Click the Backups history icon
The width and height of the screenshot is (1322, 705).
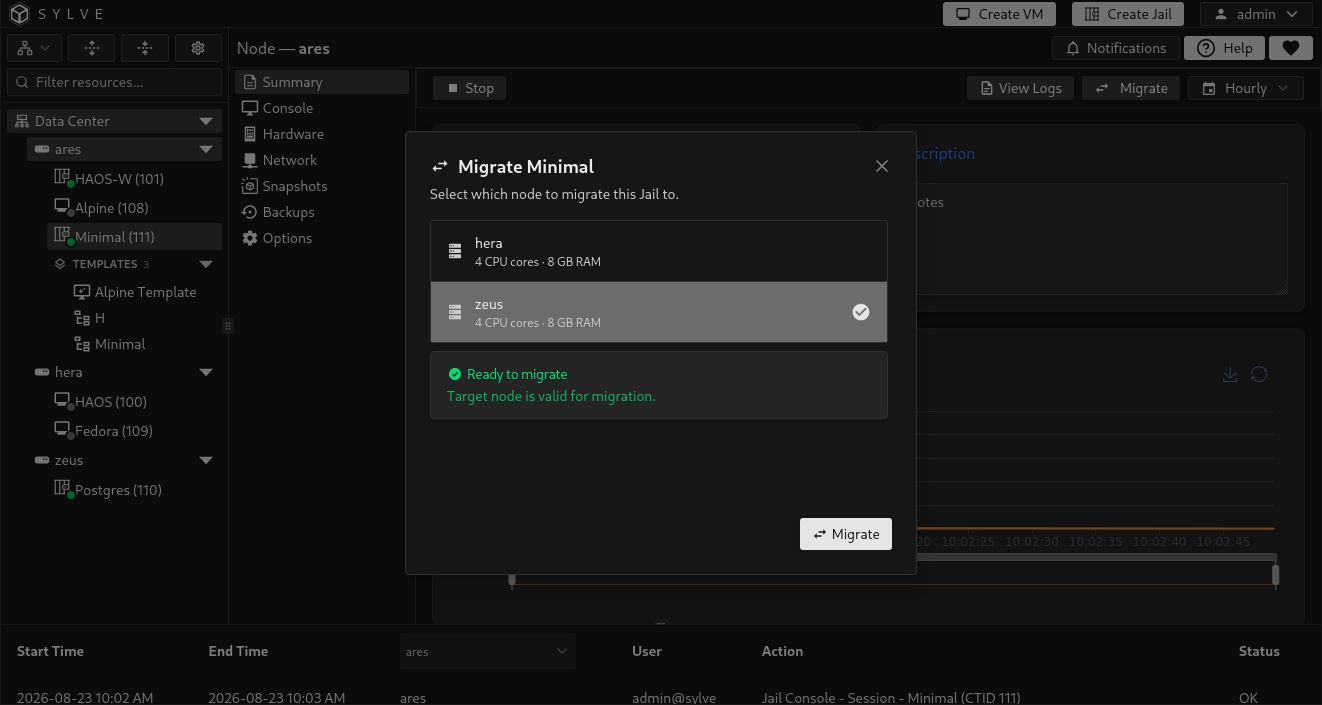click(250, 212)
